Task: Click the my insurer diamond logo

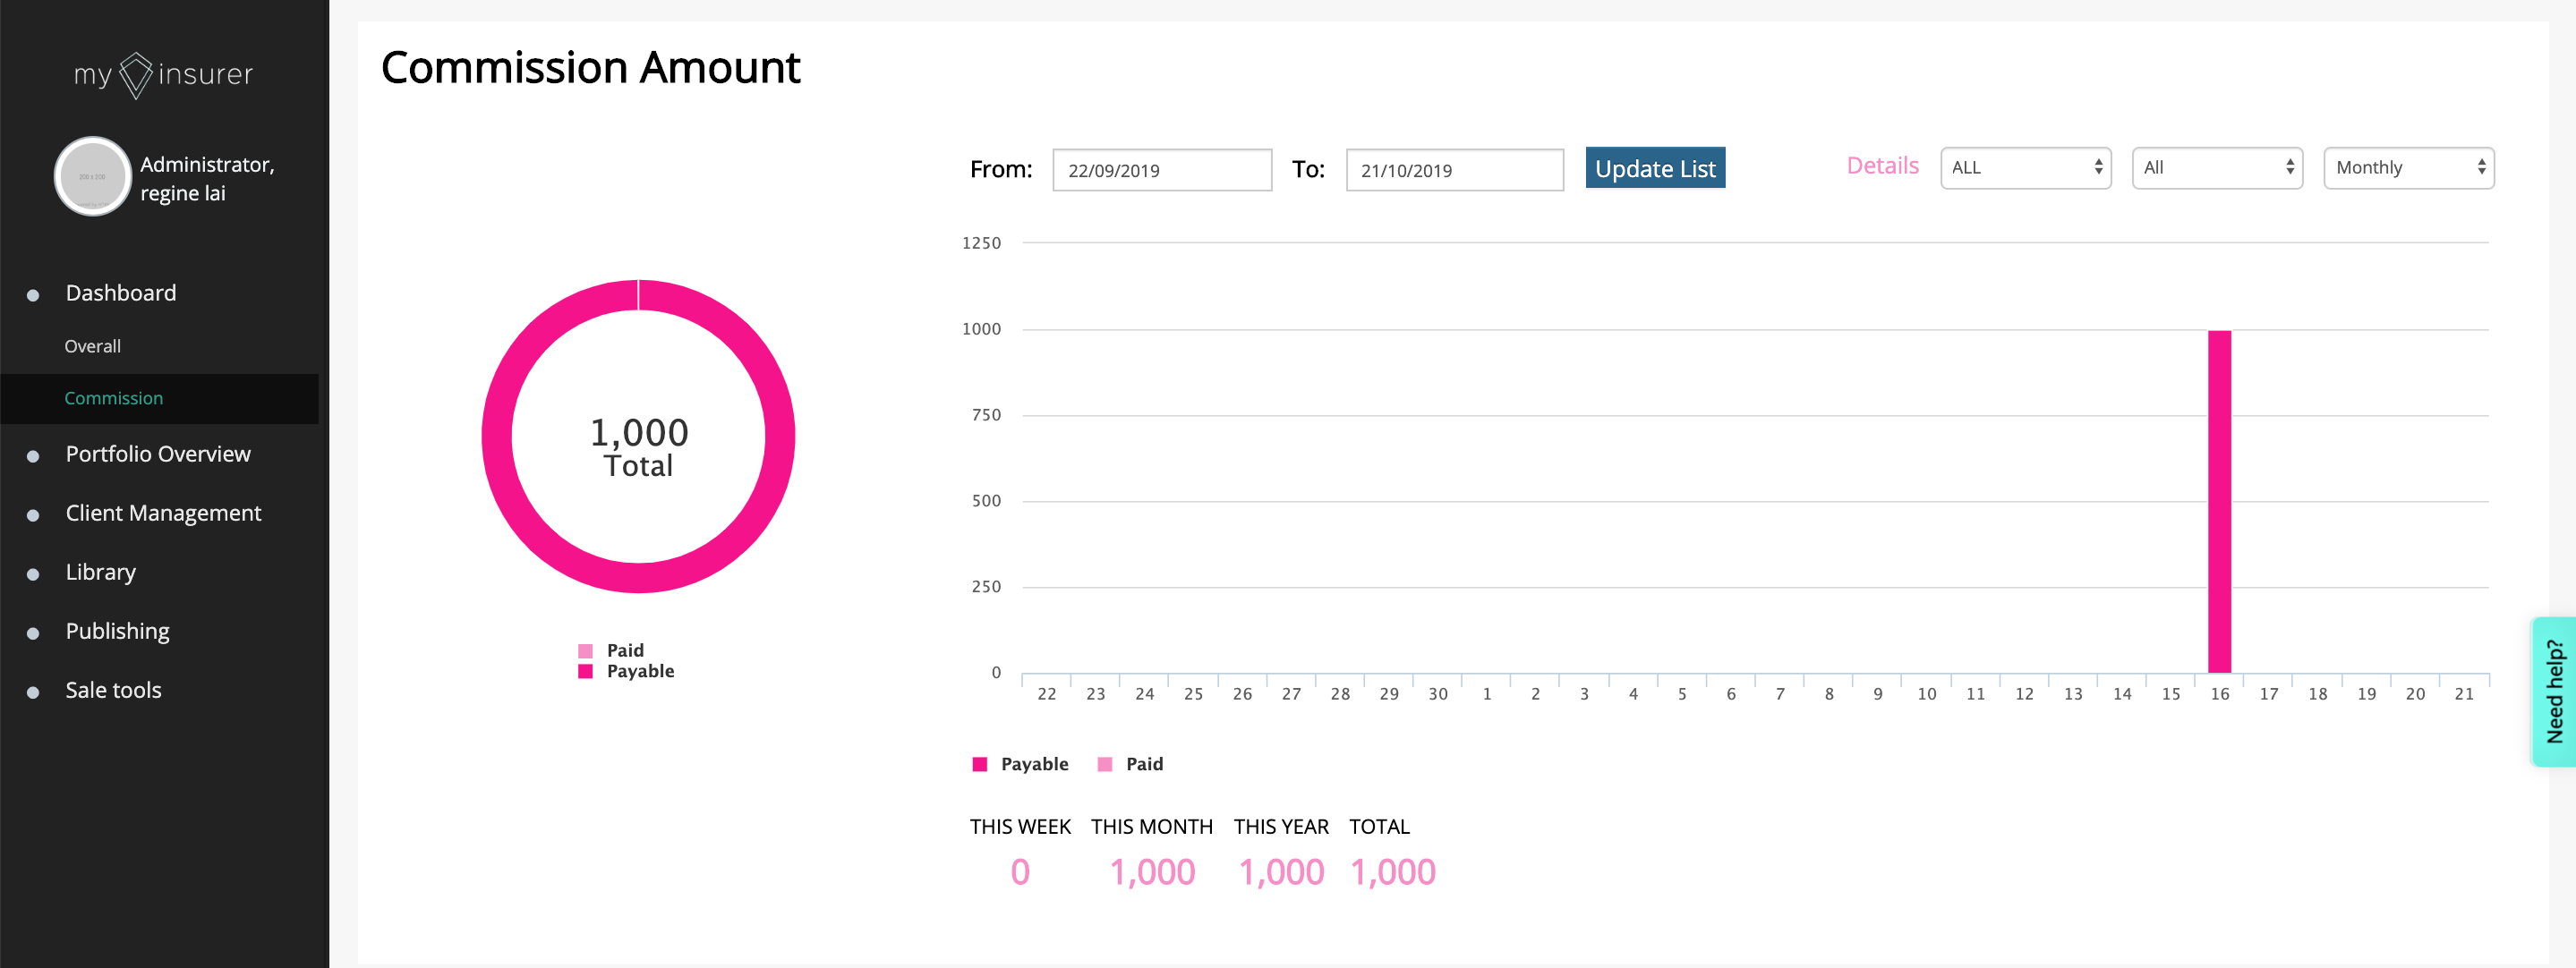Action: pos(137,75)
